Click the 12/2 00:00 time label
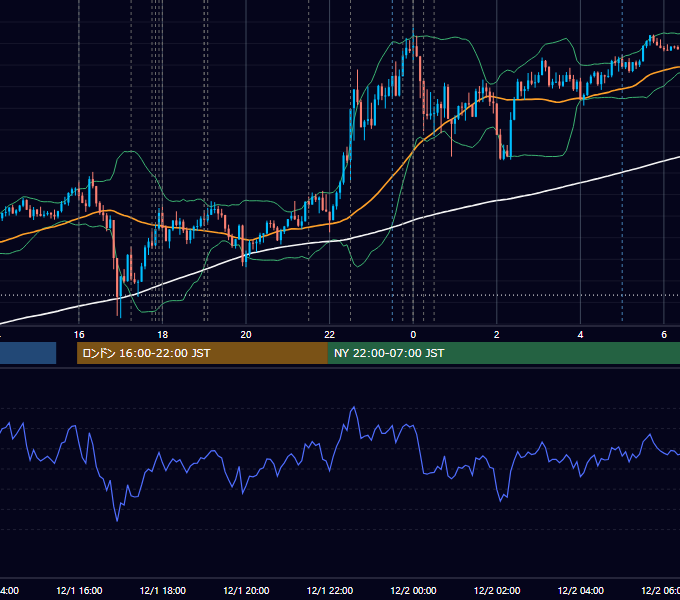The width and height of the screenshot is (680, 600). click(x=413, y=590)
